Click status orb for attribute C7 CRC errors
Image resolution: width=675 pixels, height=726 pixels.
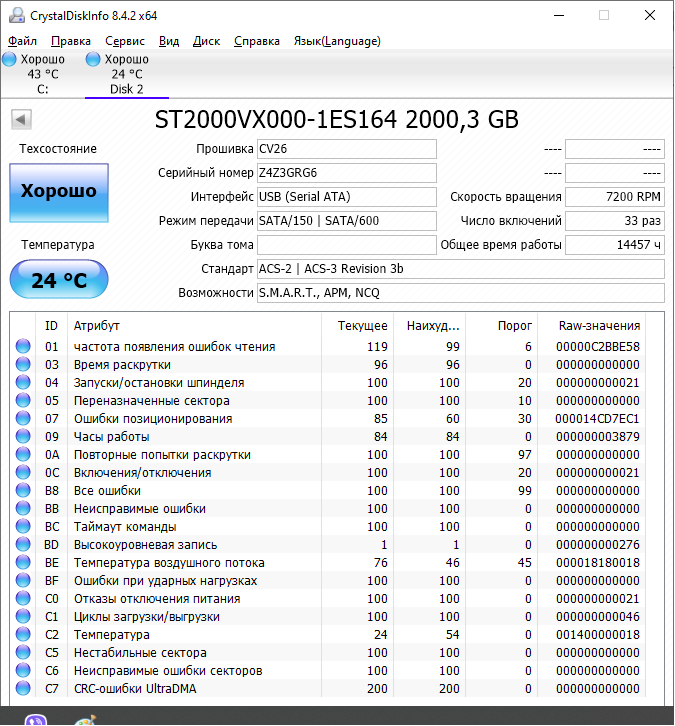[x=22, y=689]
